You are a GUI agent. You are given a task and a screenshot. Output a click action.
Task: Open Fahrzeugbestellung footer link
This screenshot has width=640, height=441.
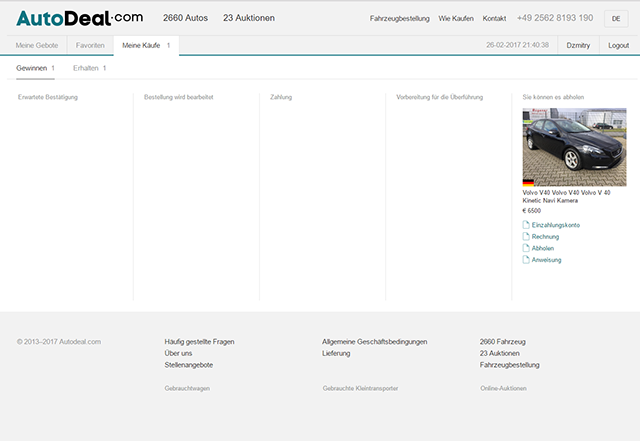tap(509, 365)
